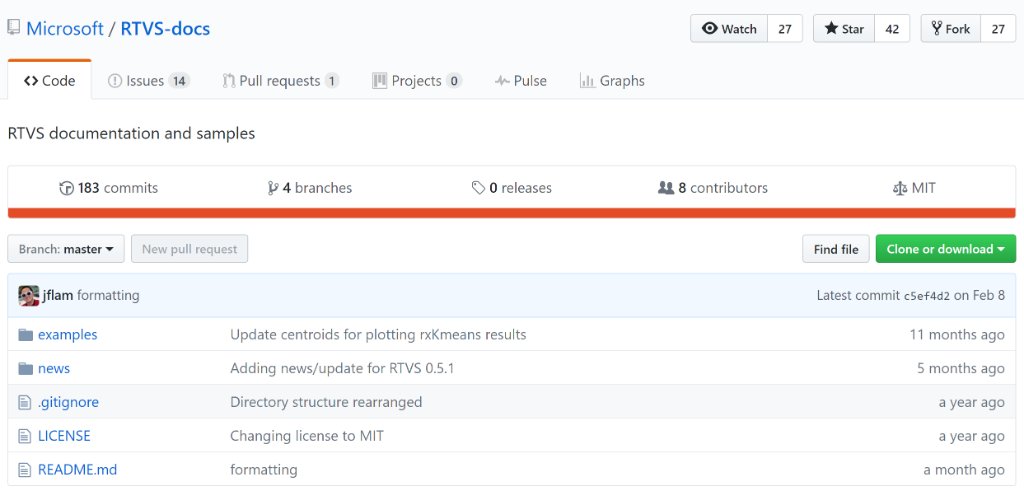This screenshot has height=491, width=1024.
Task: Open commit 'Directory structure rearranged'
Action: (326, 402)
